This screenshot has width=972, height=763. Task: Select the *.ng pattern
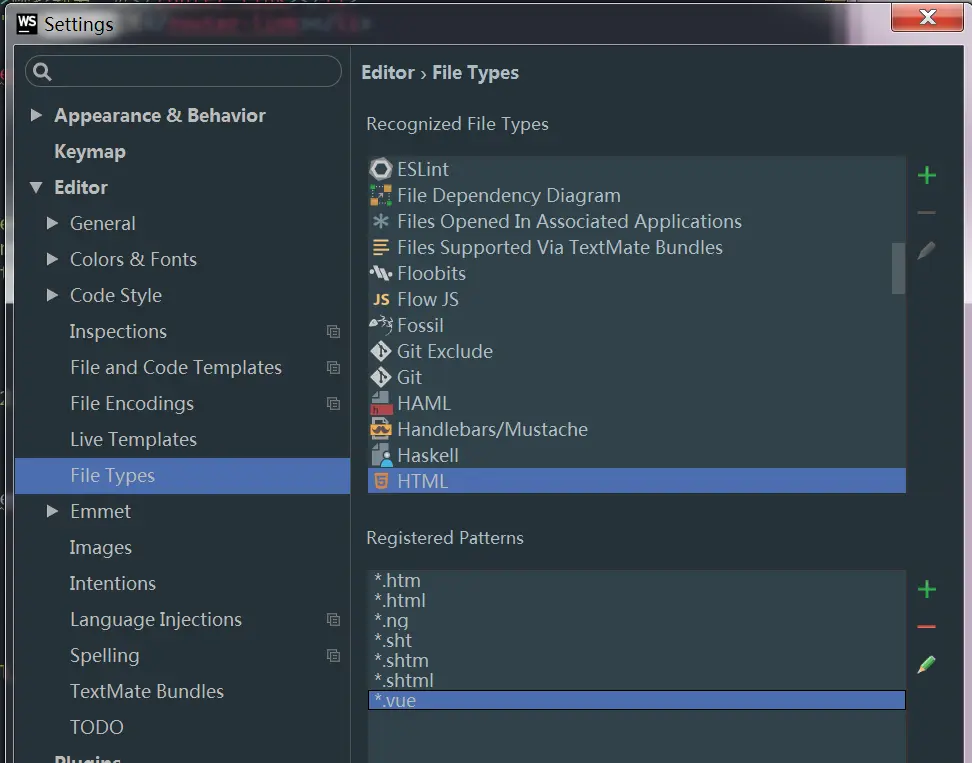(x=637, y=620)
